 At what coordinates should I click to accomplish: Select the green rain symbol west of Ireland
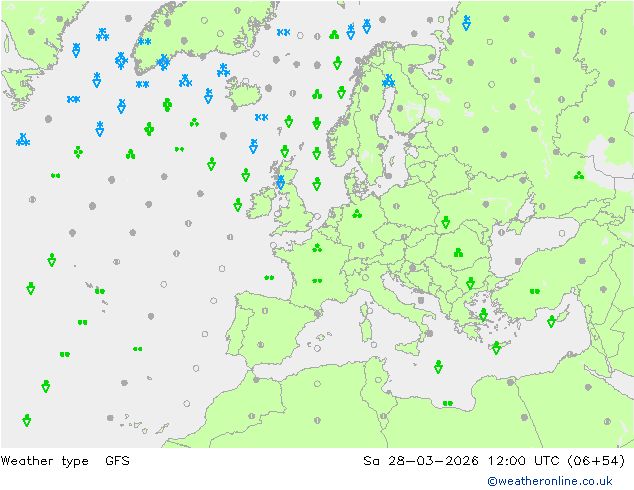pyautogui.click(x=238, y=205)
